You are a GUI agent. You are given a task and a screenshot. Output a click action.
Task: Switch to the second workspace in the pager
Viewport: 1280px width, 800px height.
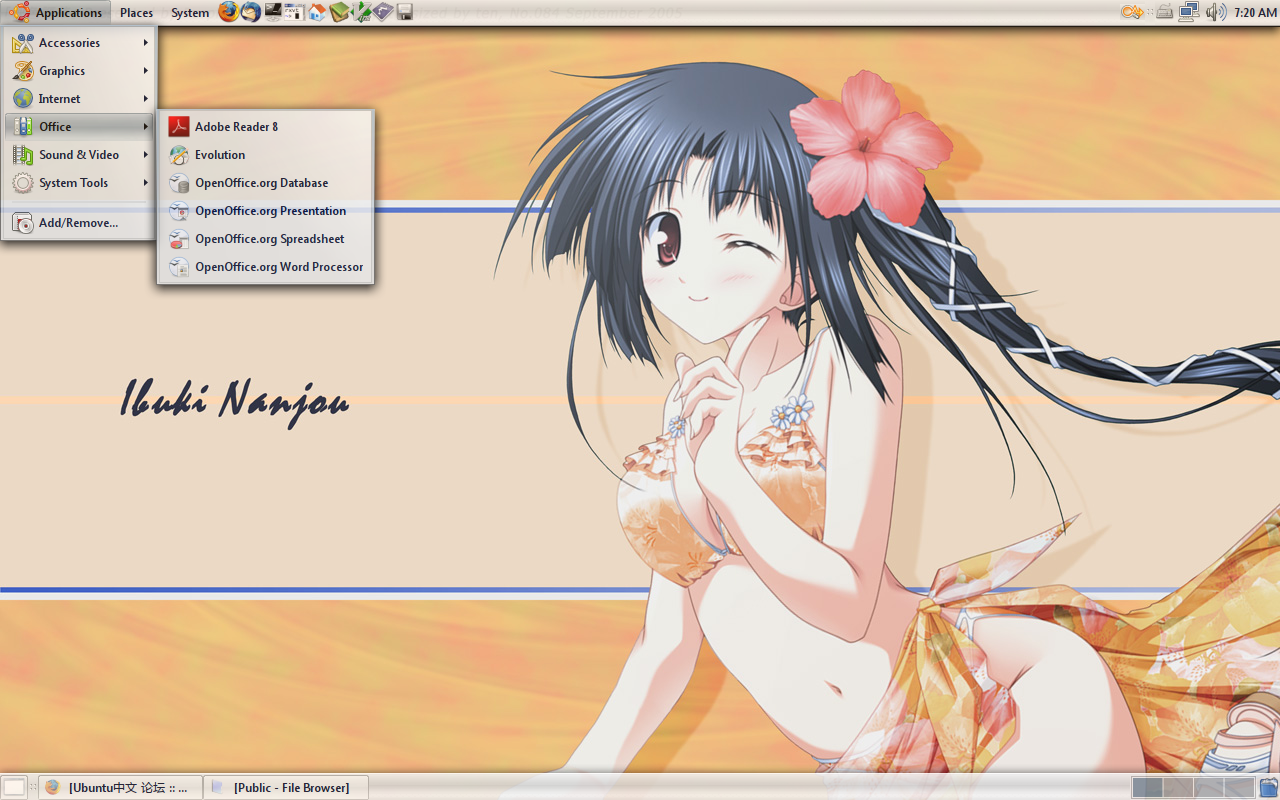point(1178,787)
